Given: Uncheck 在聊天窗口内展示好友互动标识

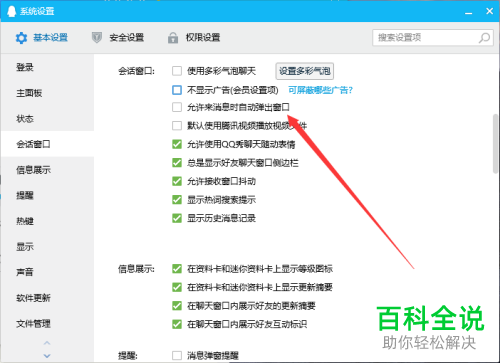Looking at the screenshot, I should pyautogui.click(x=177, y=324).
